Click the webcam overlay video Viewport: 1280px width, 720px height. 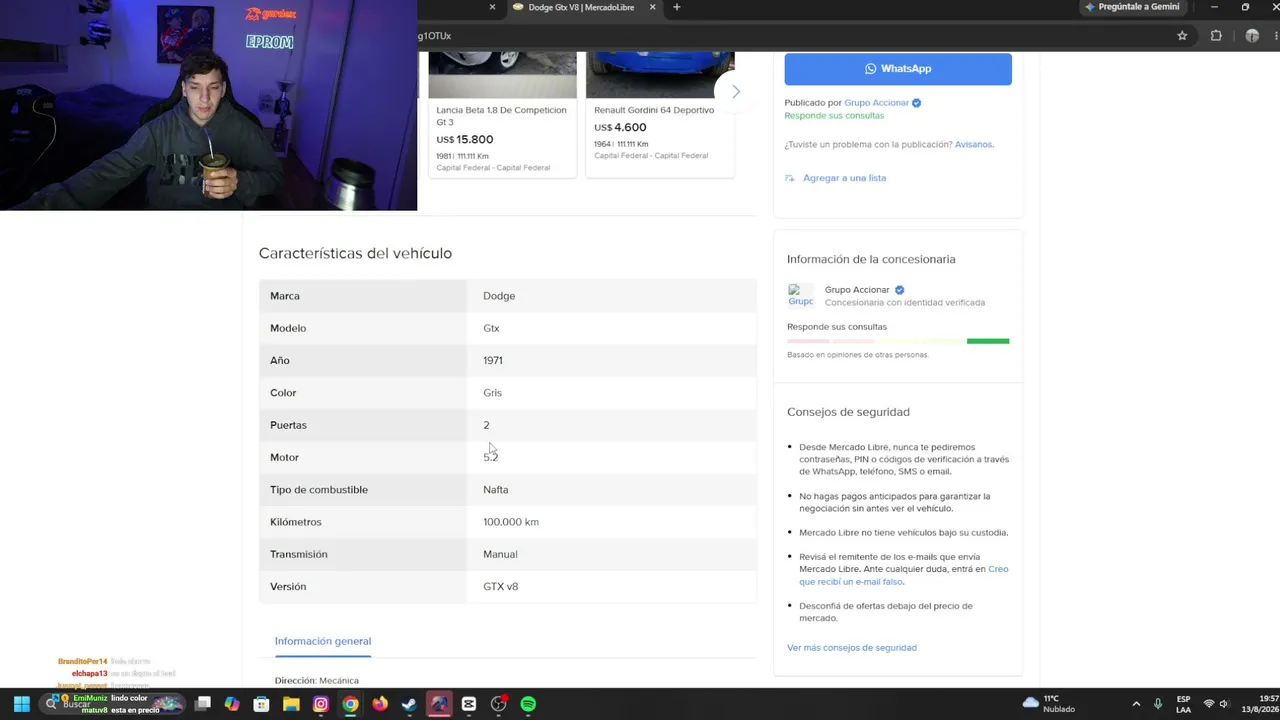coord(208,105)
